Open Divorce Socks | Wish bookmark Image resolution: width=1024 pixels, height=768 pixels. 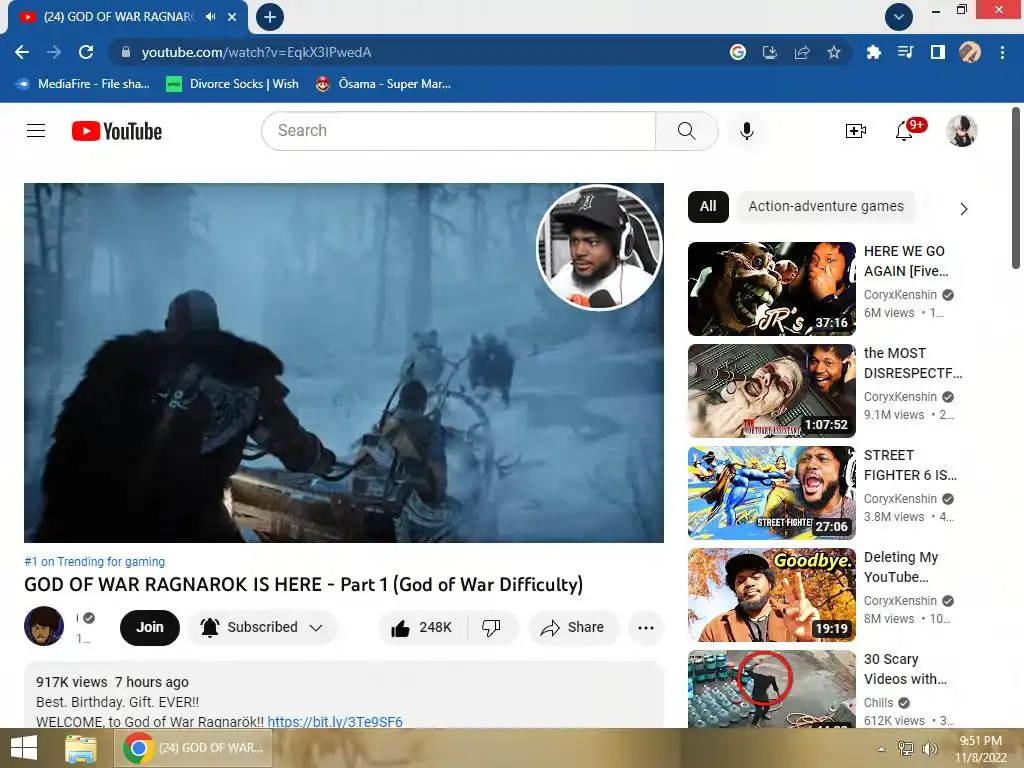click(232, 84)
